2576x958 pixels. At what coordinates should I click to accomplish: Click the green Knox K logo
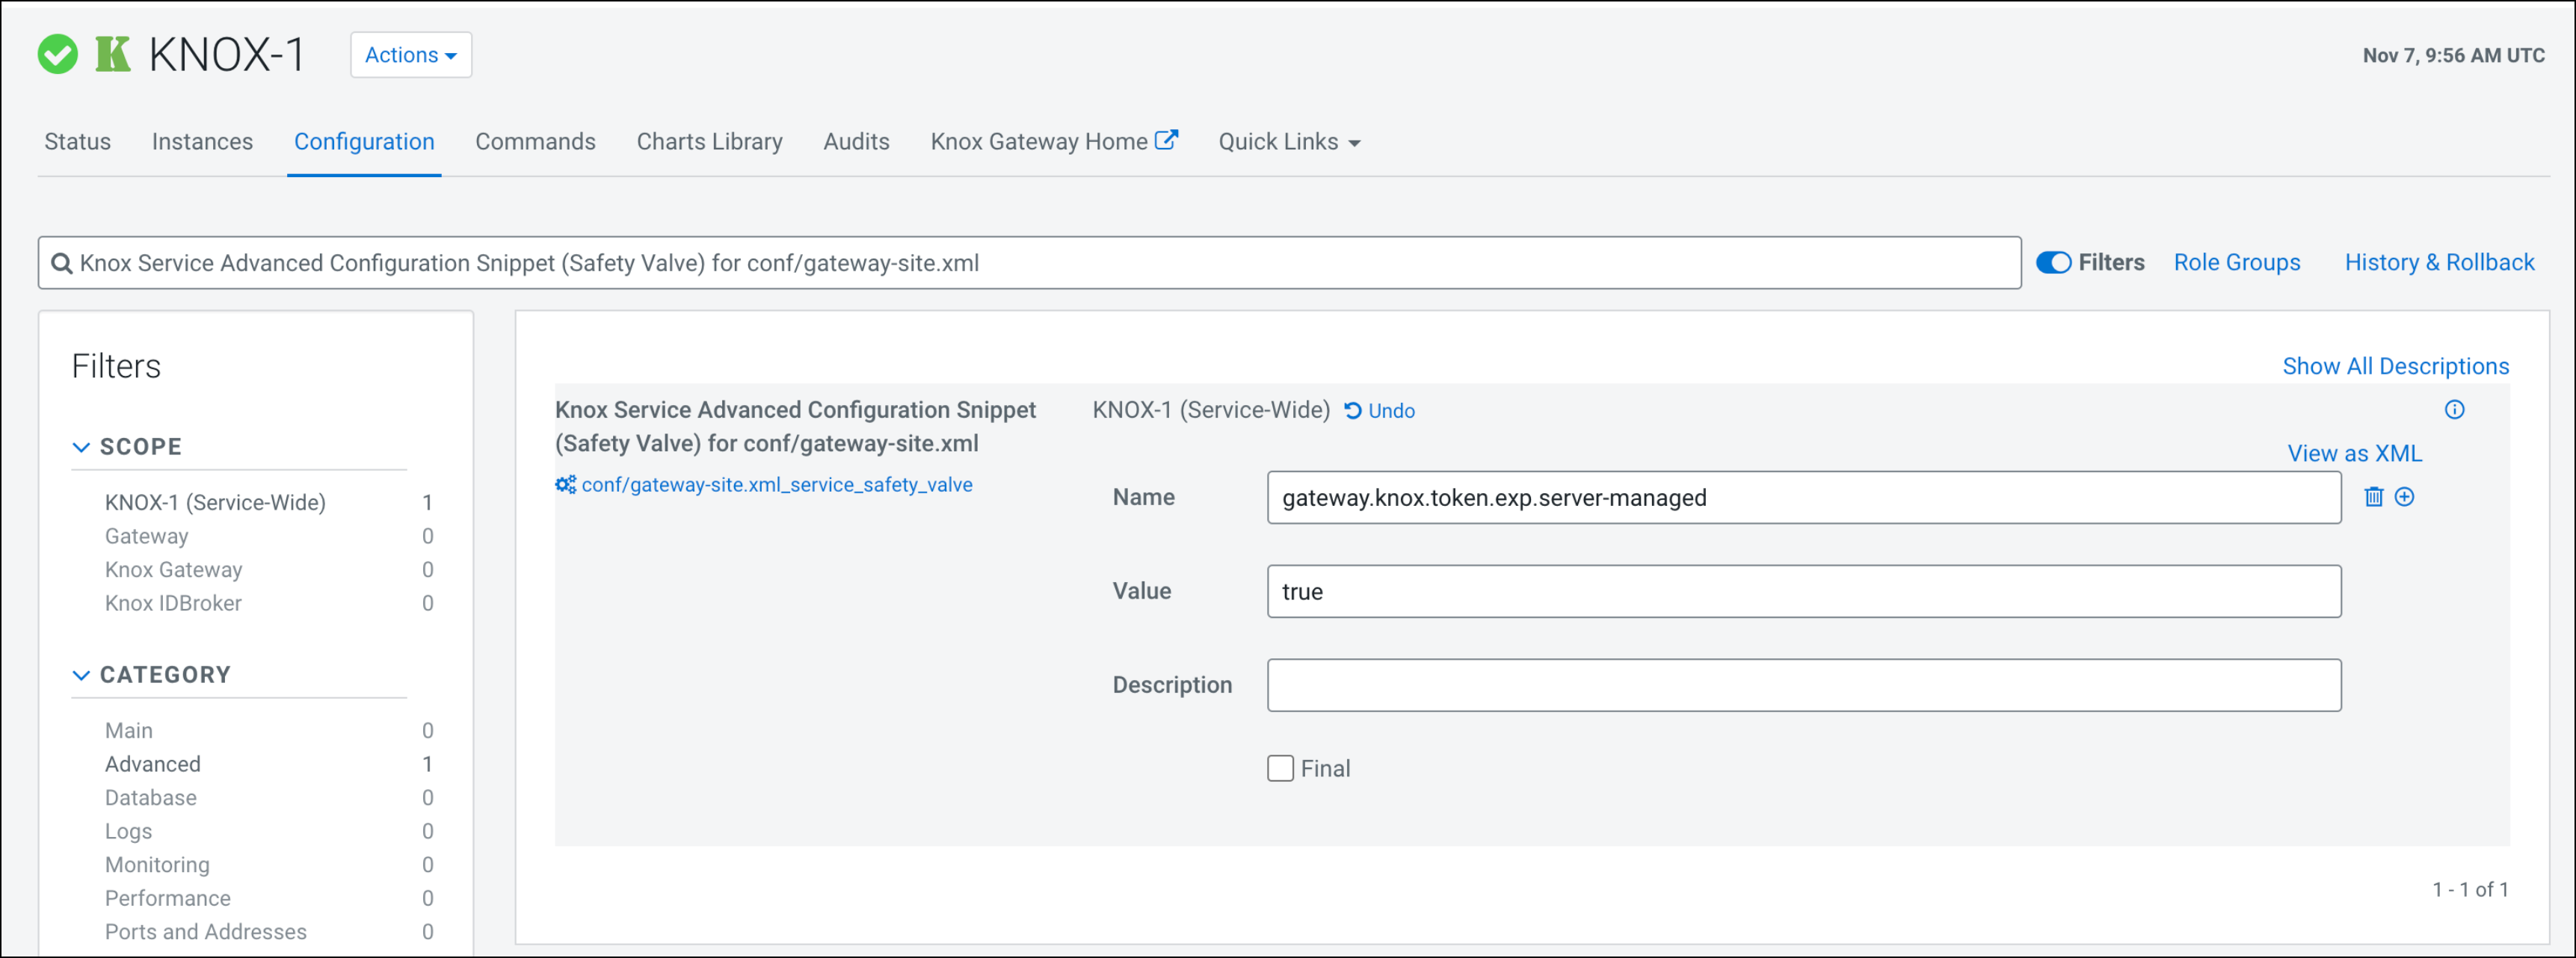click(113, 55)
